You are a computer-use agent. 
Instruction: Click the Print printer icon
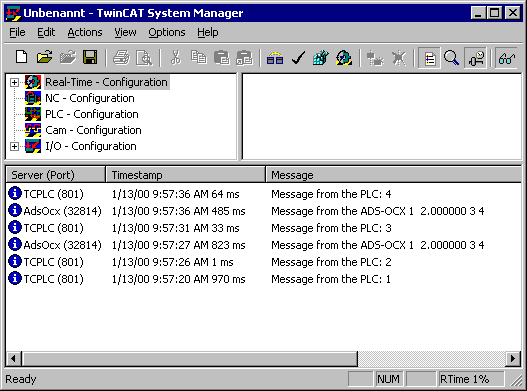pos(121,57)
